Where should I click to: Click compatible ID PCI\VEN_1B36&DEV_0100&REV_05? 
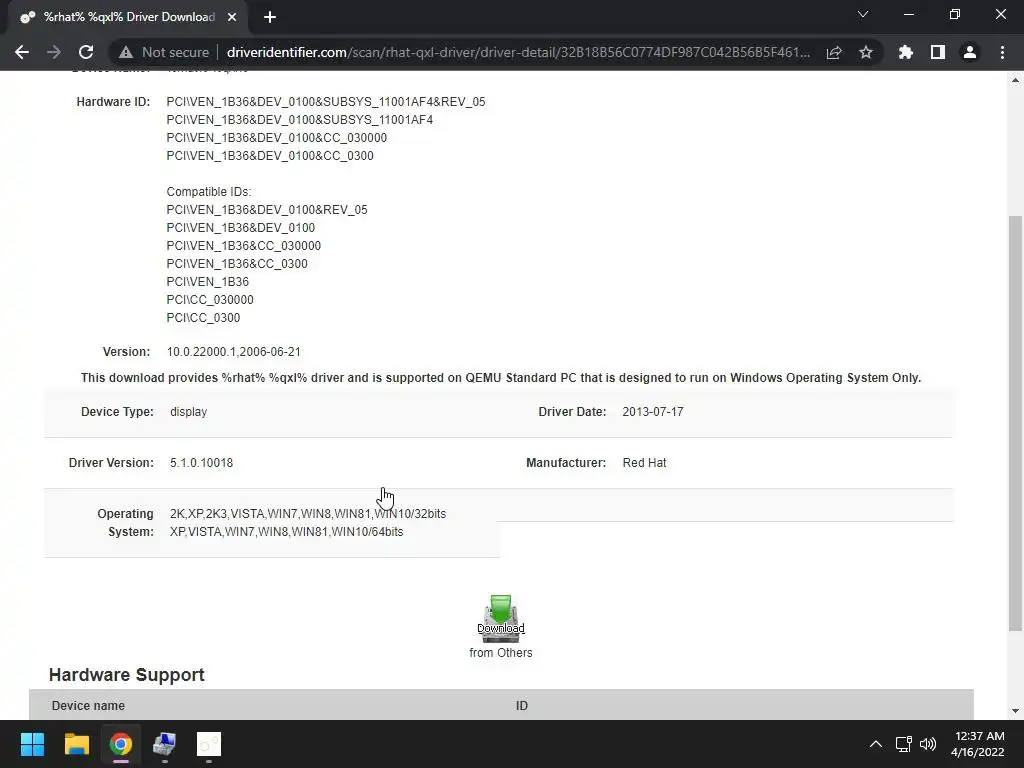coord(267,210)
